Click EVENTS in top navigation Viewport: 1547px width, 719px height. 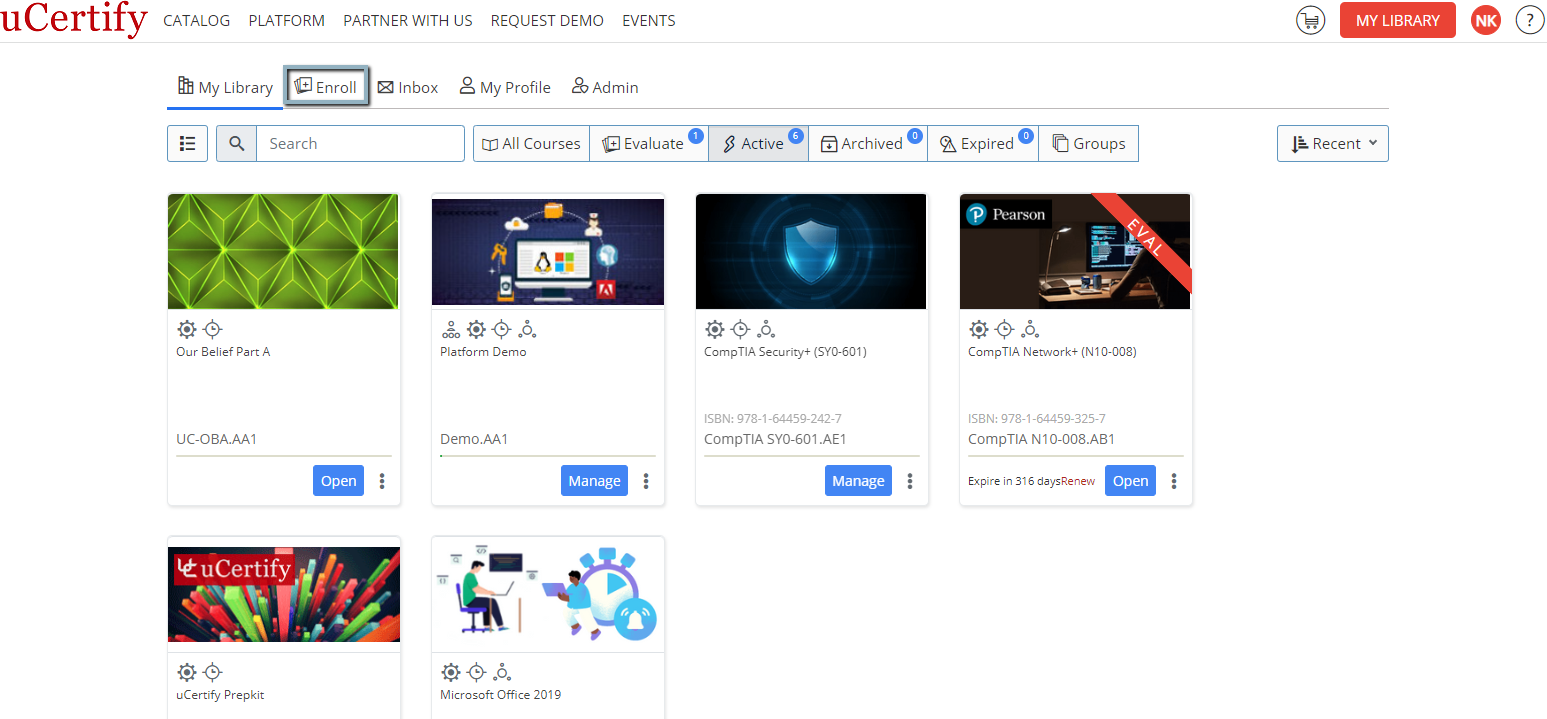pyautogui.click(x=649, y=20)
